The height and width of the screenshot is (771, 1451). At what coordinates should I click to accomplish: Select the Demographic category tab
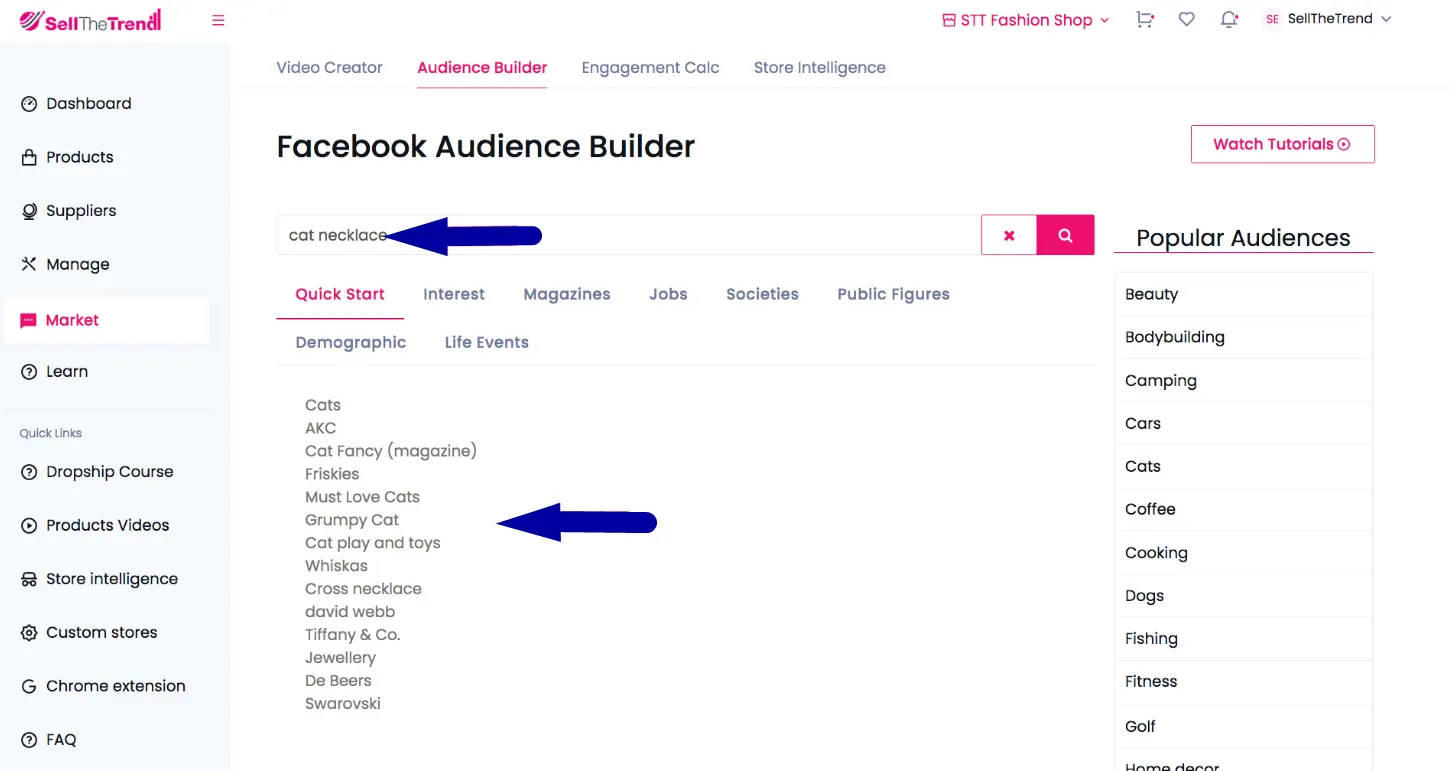pos(351,342)
